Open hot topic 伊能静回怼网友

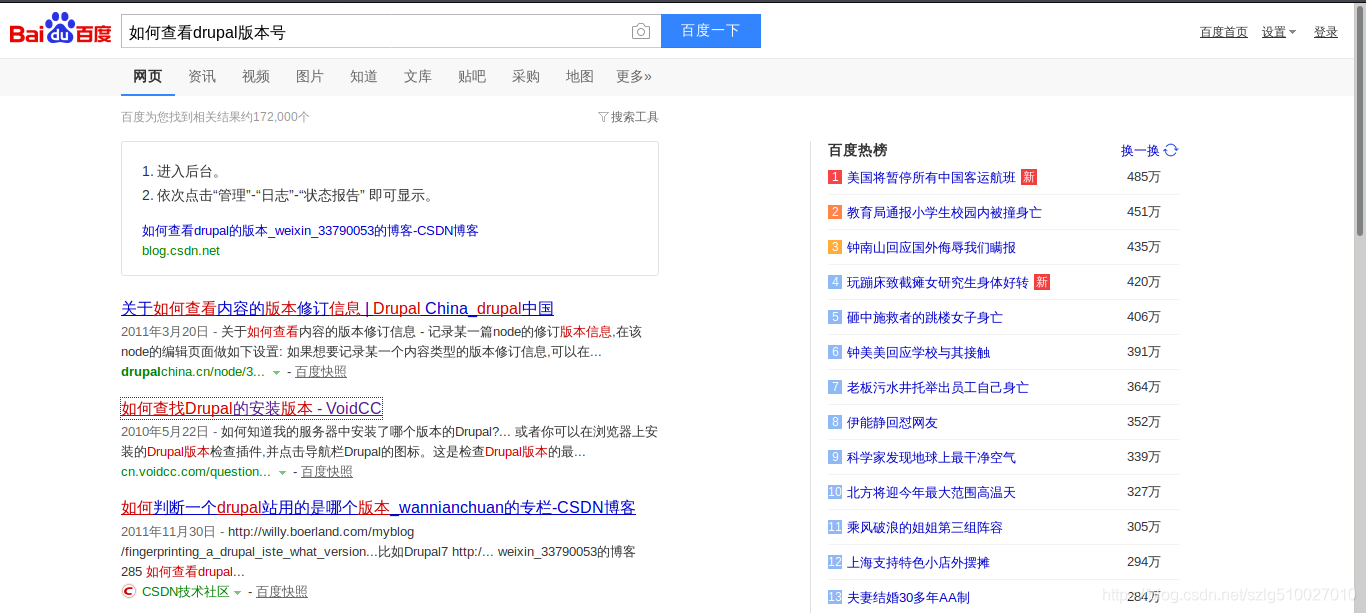[892, 422]
